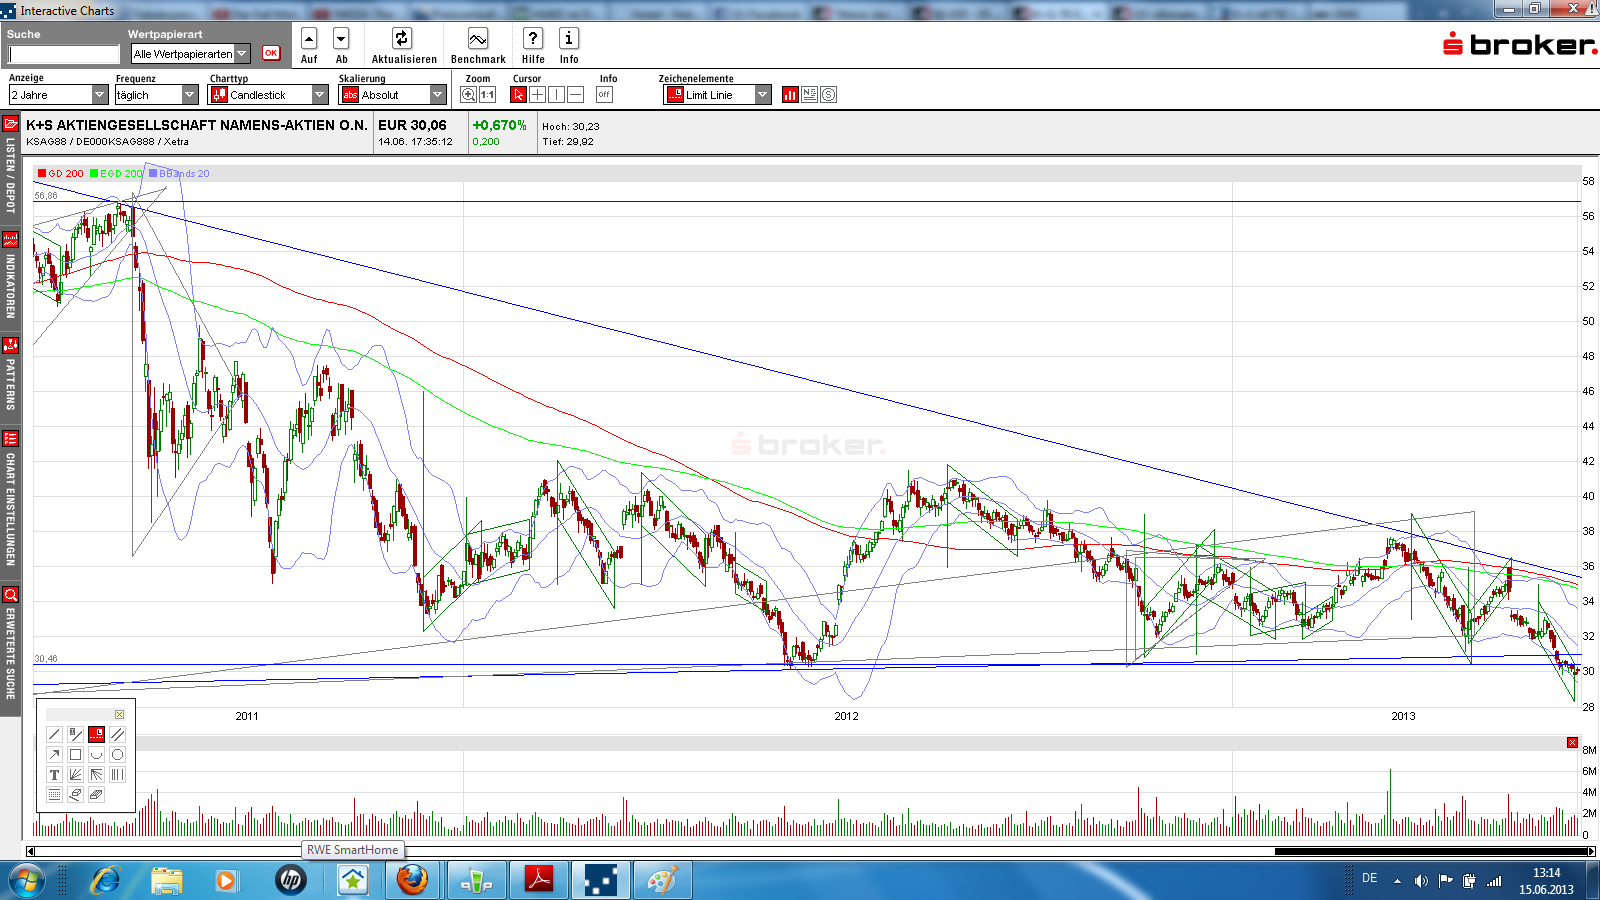This screenshot has height=900, width=1600.
Task: Switch to crosshair cursor mode
Action: tap(537, 95)
